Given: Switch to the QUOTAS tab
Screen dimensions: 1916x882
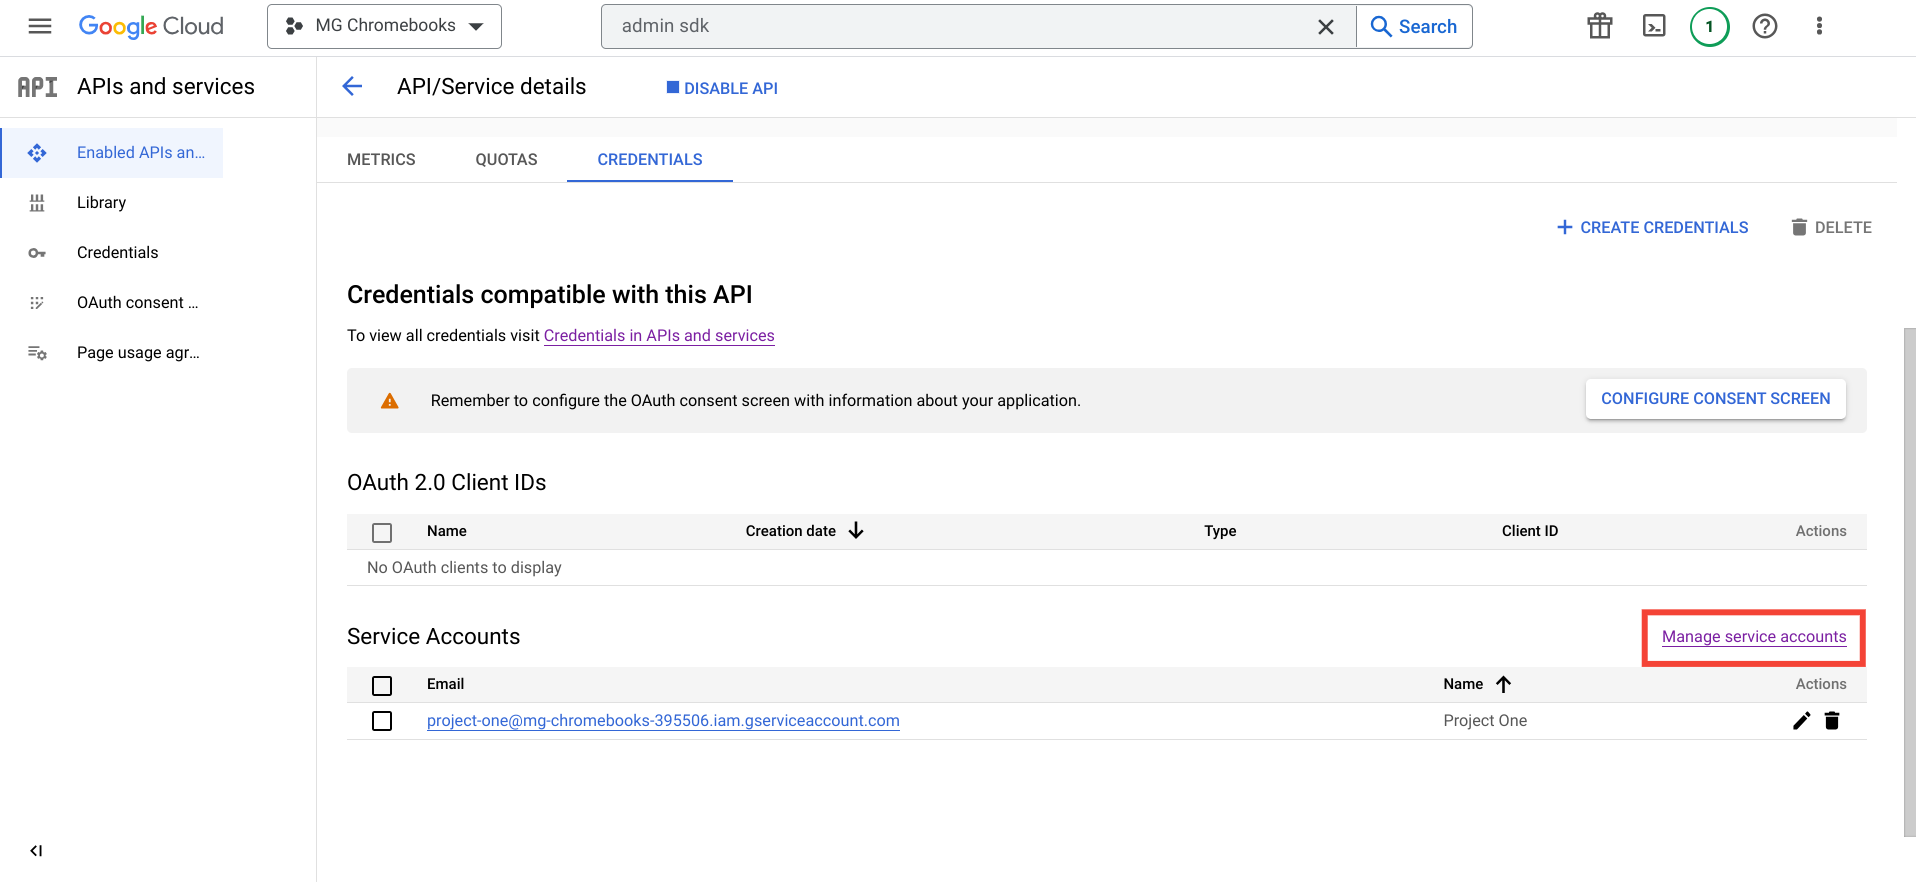Looking at the screenshot, I should pyautogui.click(x=506, y=160).
